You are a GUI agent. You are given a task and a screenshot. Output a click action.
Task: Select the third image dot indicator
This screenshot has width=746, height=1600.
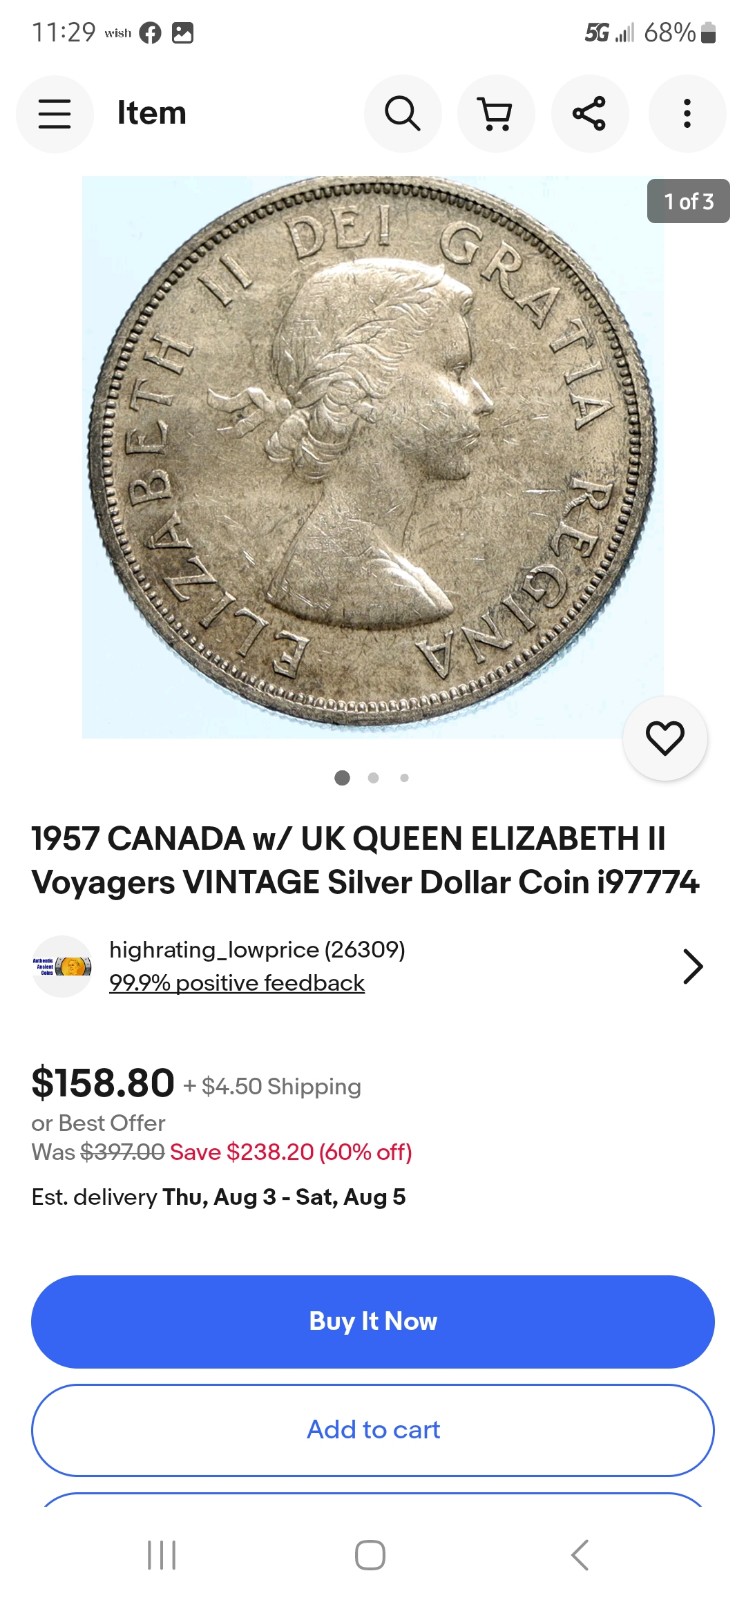click(404, 777)
